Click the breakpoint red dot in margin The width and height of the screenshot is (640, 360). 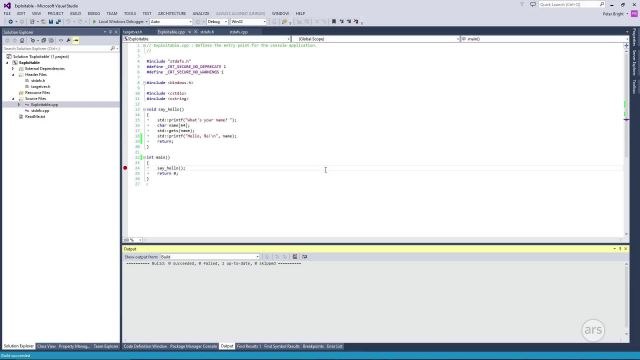click(125, 168)
